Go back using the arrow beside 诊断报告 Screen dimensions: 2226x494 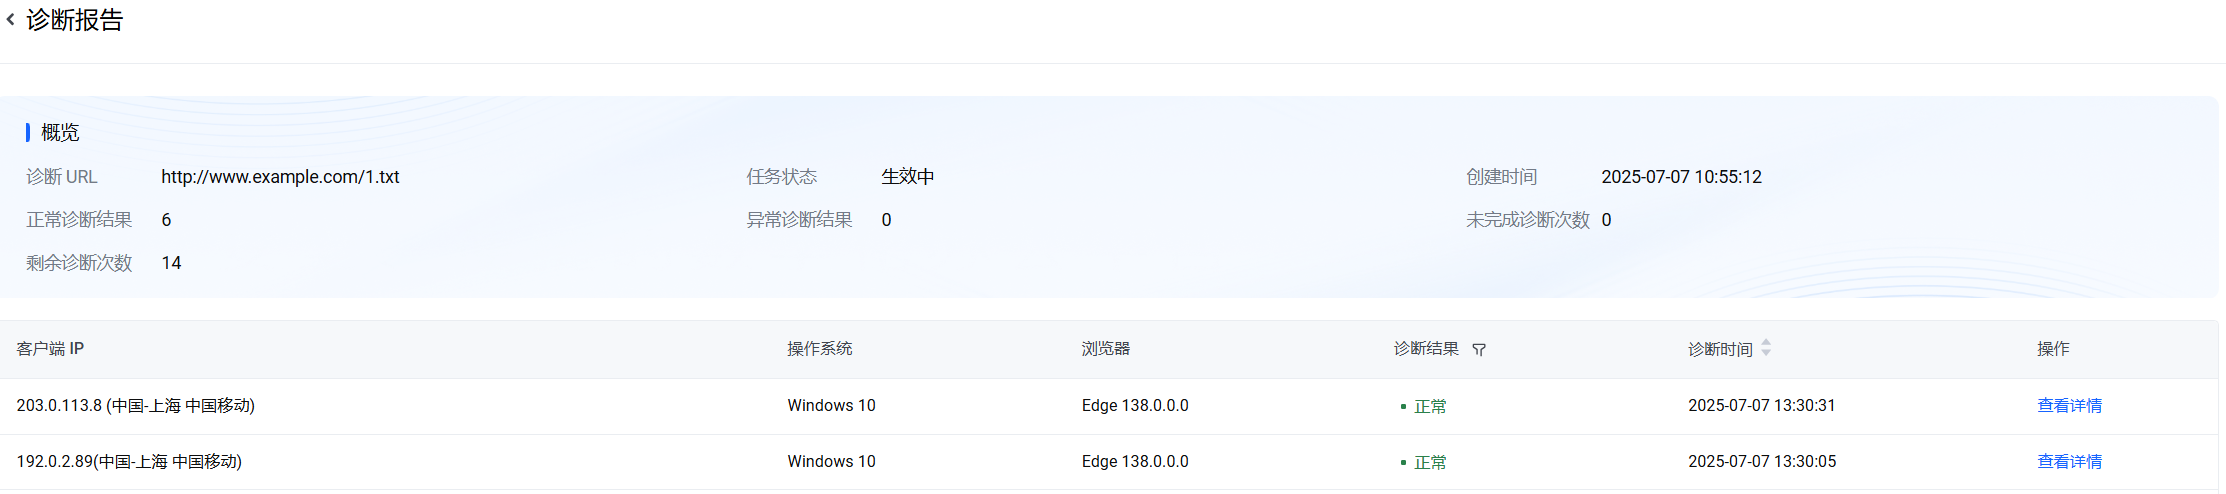tap(10, 19)
